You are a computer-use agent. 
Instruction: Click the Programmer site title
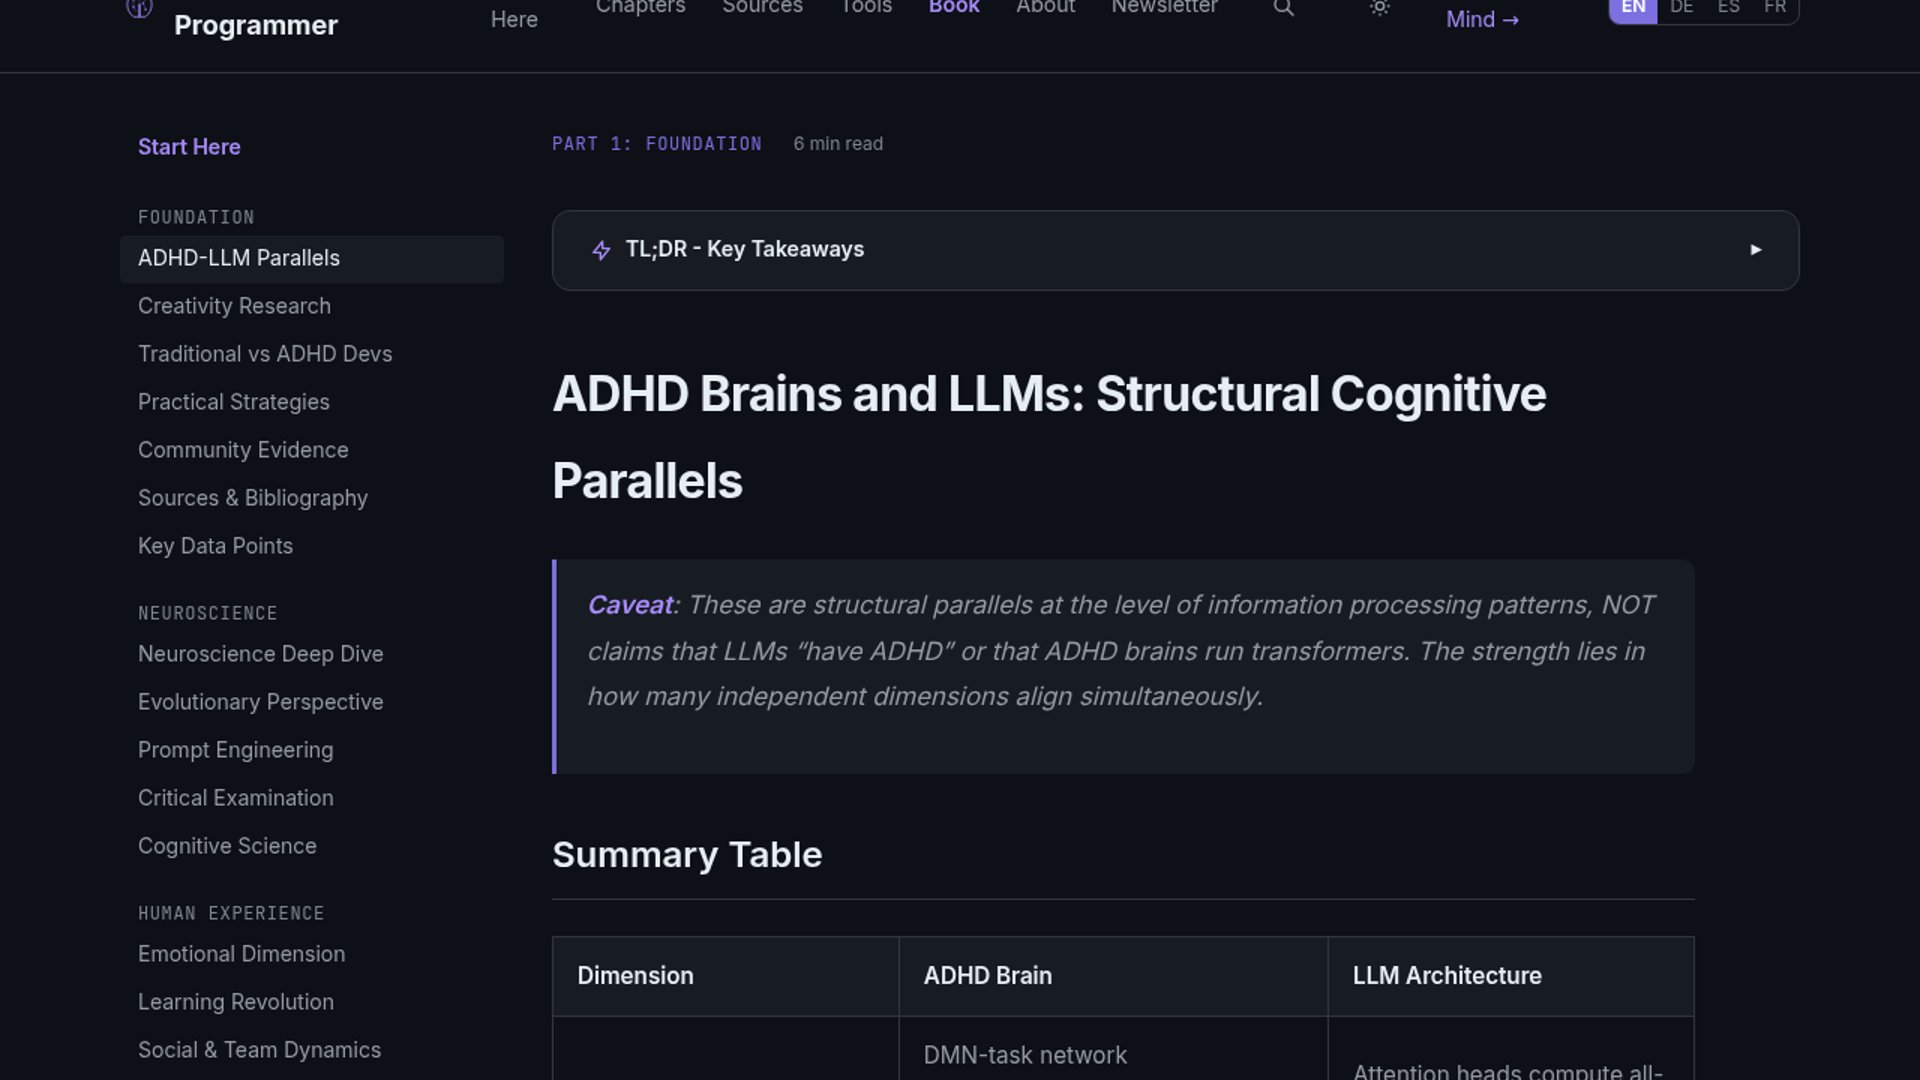256,25
